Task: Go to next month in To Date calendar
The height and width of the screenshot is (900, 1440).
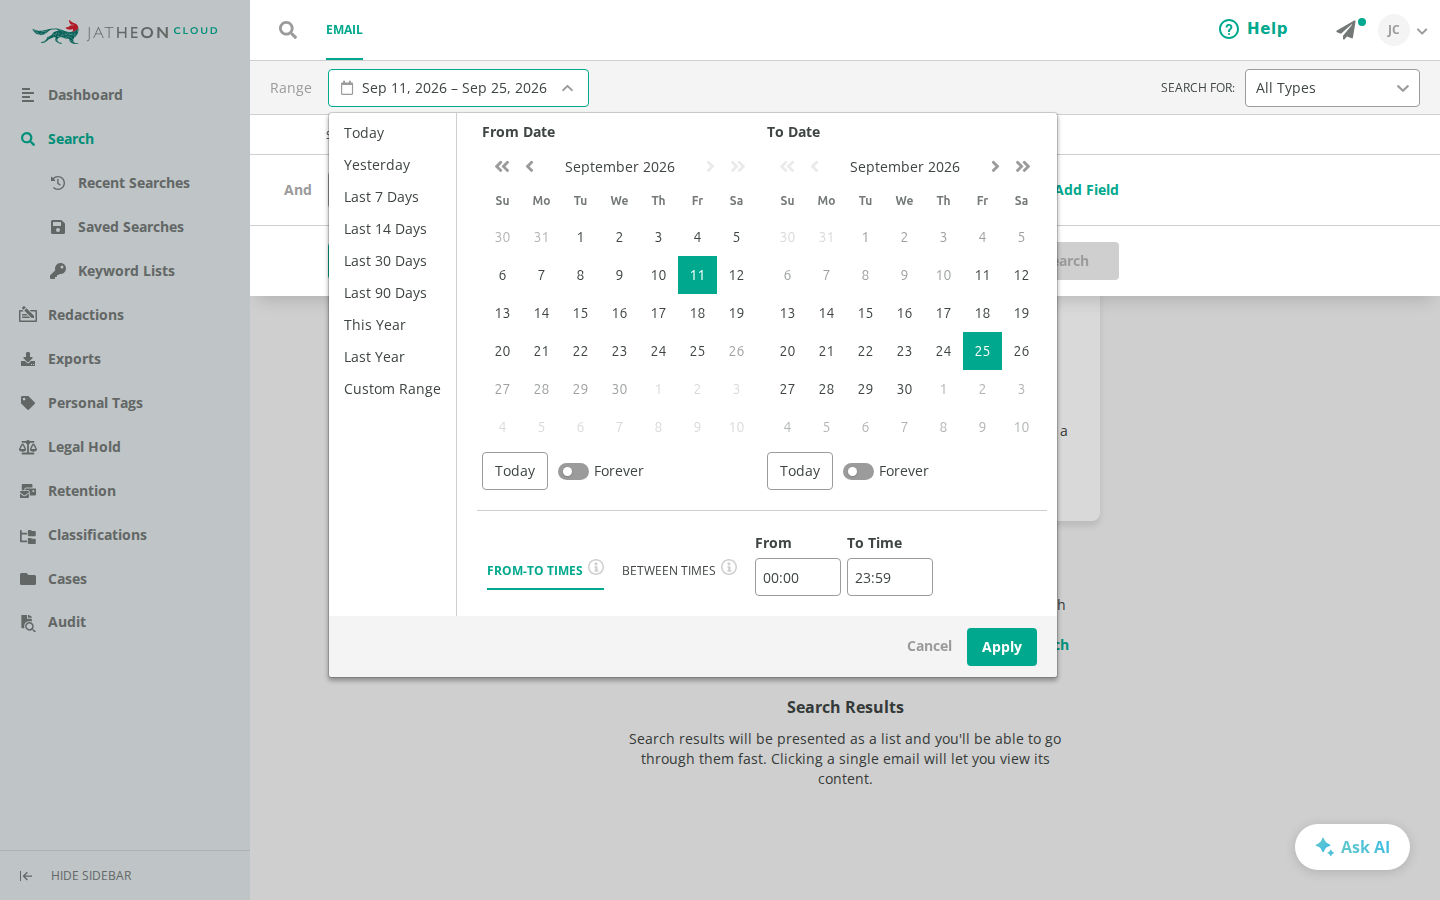Action: click(x=995, y=167)
